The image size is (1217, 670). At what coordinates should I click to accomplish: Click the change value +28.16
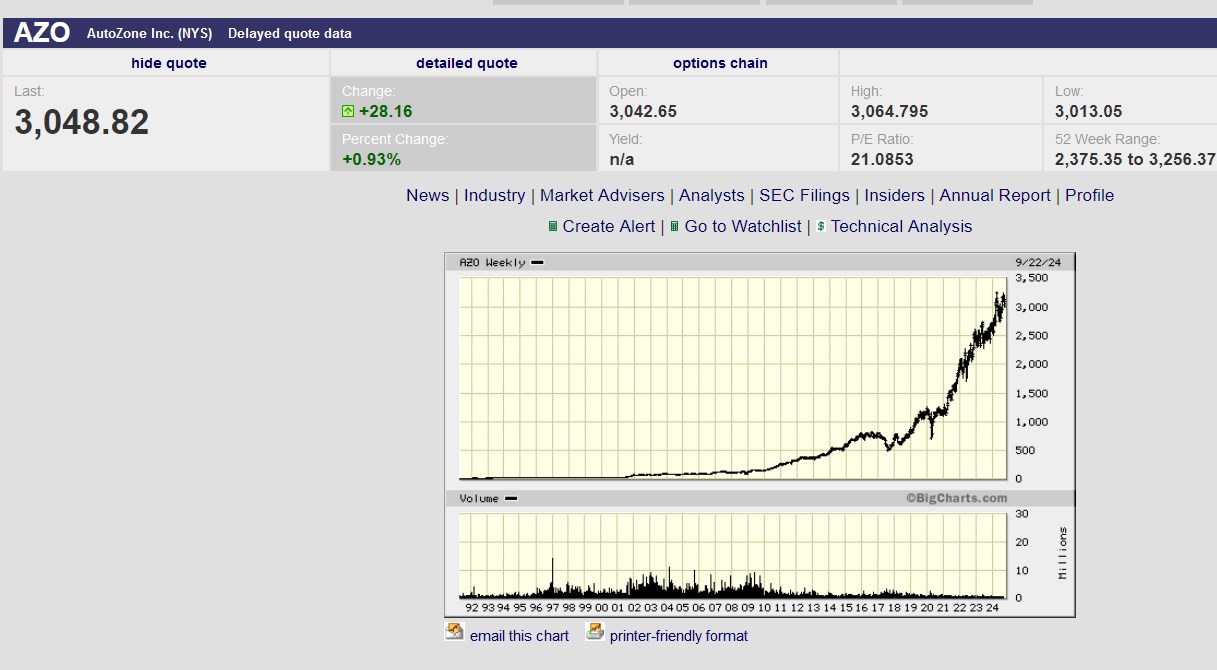pyautogui.click(x=385, y=111)
